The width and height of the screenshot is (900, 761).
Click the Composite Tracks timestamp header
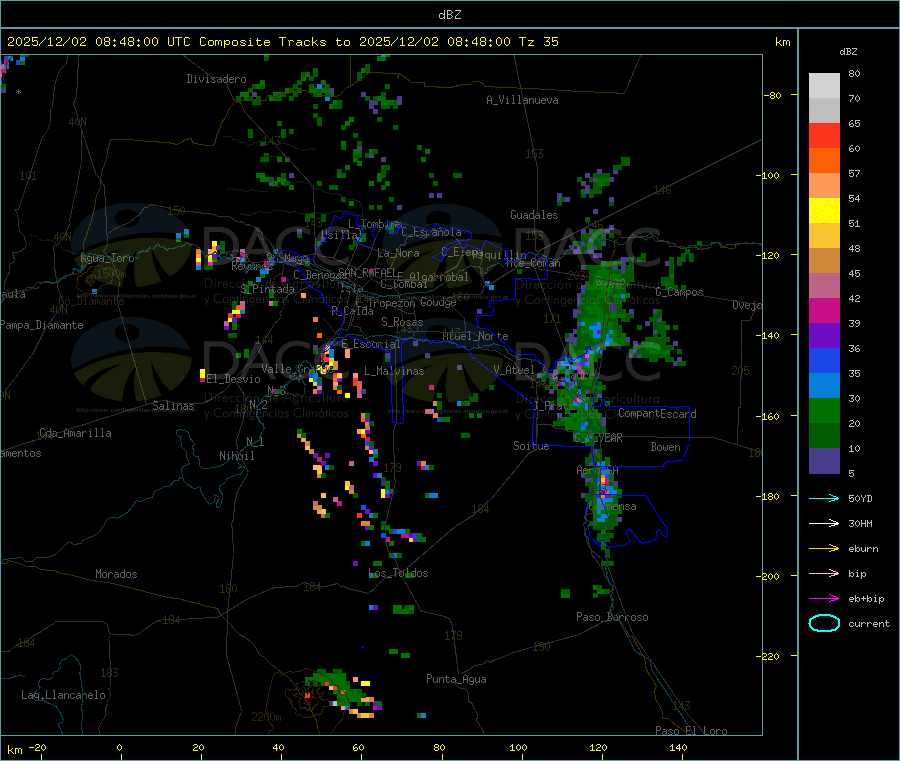pos(282,42)
